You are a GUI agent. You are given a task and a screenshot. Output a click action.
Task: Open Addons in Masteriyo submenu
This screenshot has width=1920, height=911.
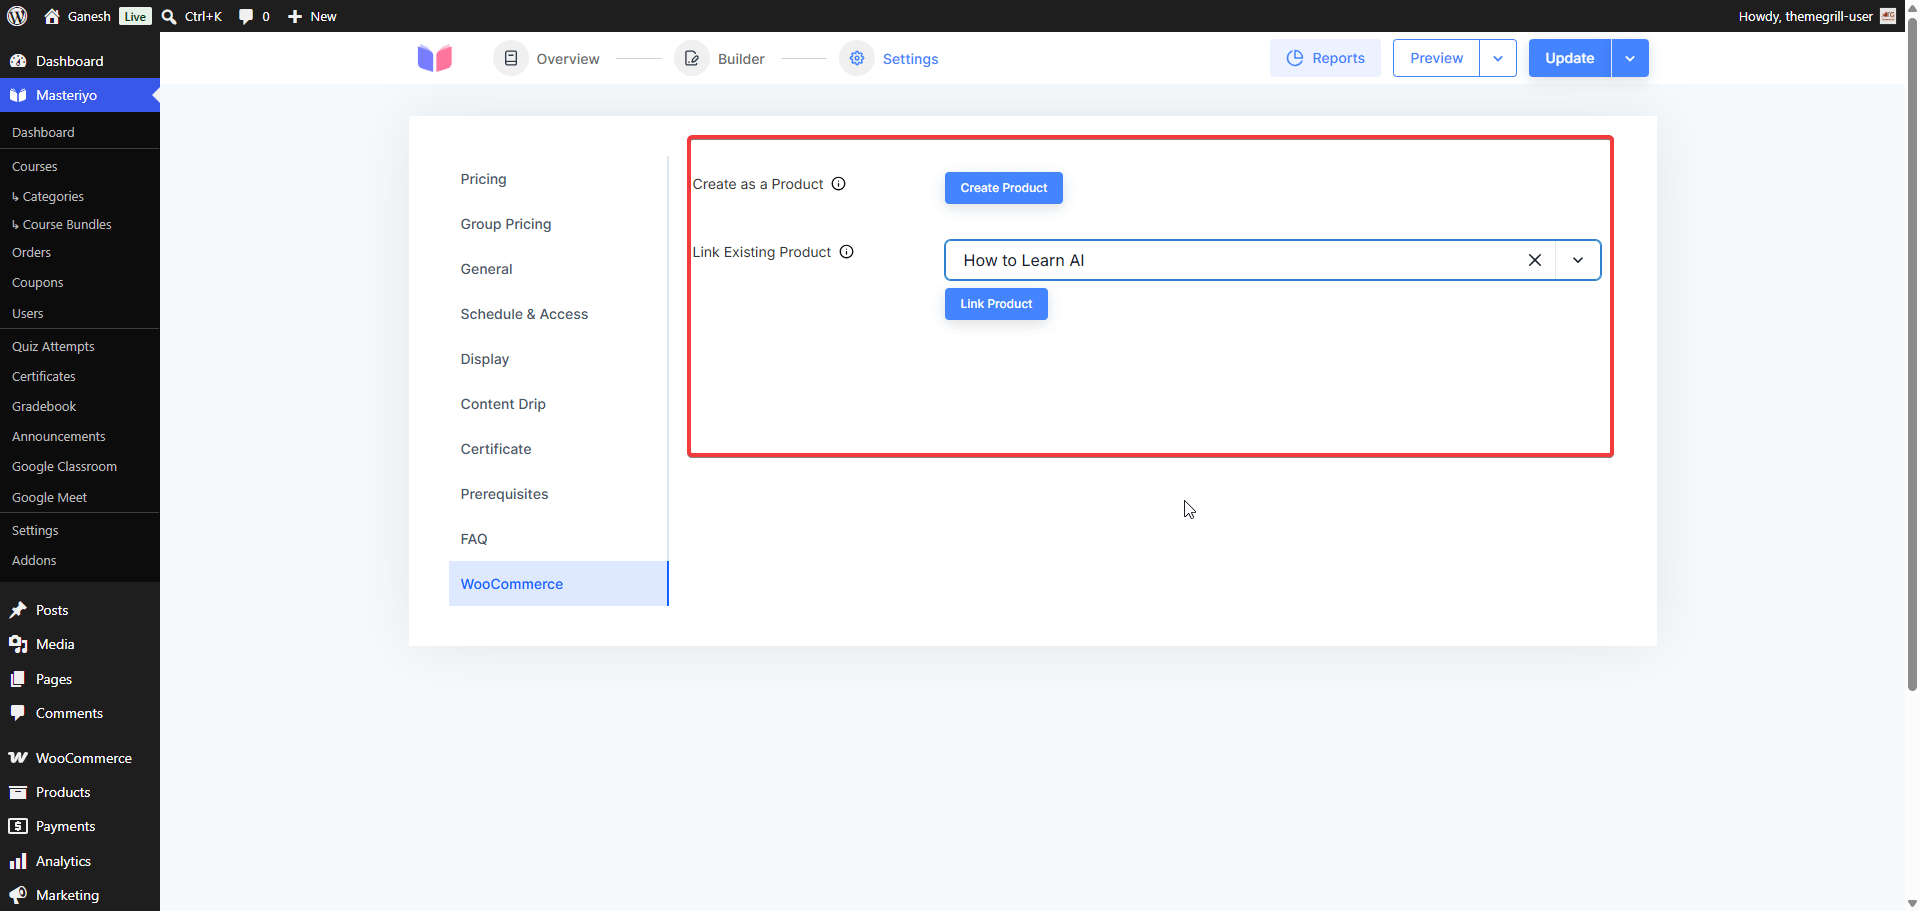[34, 561]
